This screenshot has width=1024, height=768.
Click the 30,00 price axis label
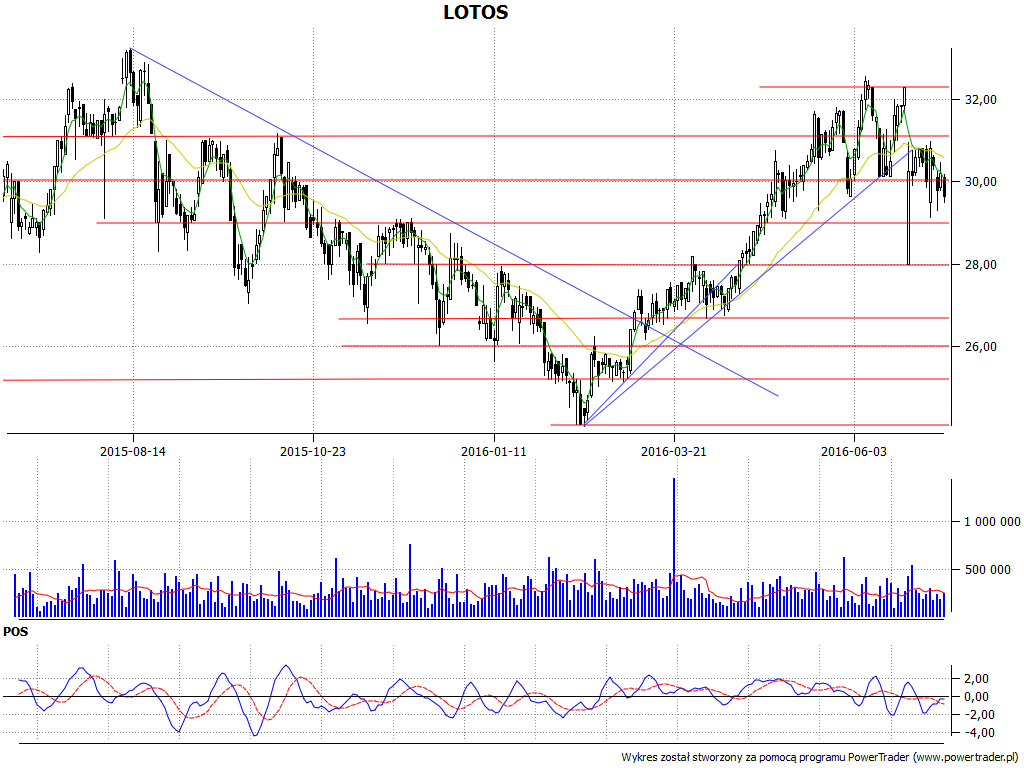coord(981,182)
